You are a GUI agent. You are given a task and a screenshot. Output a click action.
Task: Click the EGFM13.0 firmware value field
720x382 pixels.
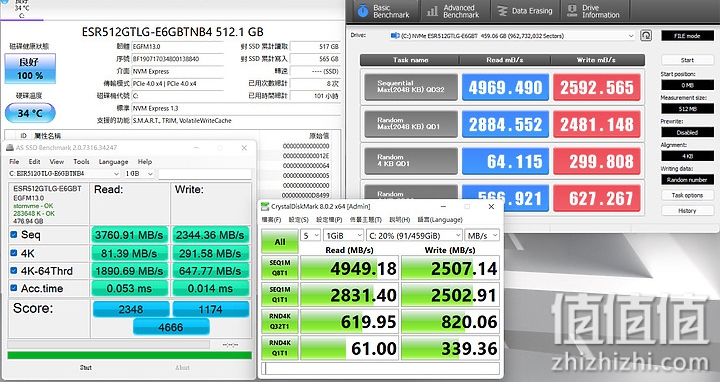[x=177, y=46]
